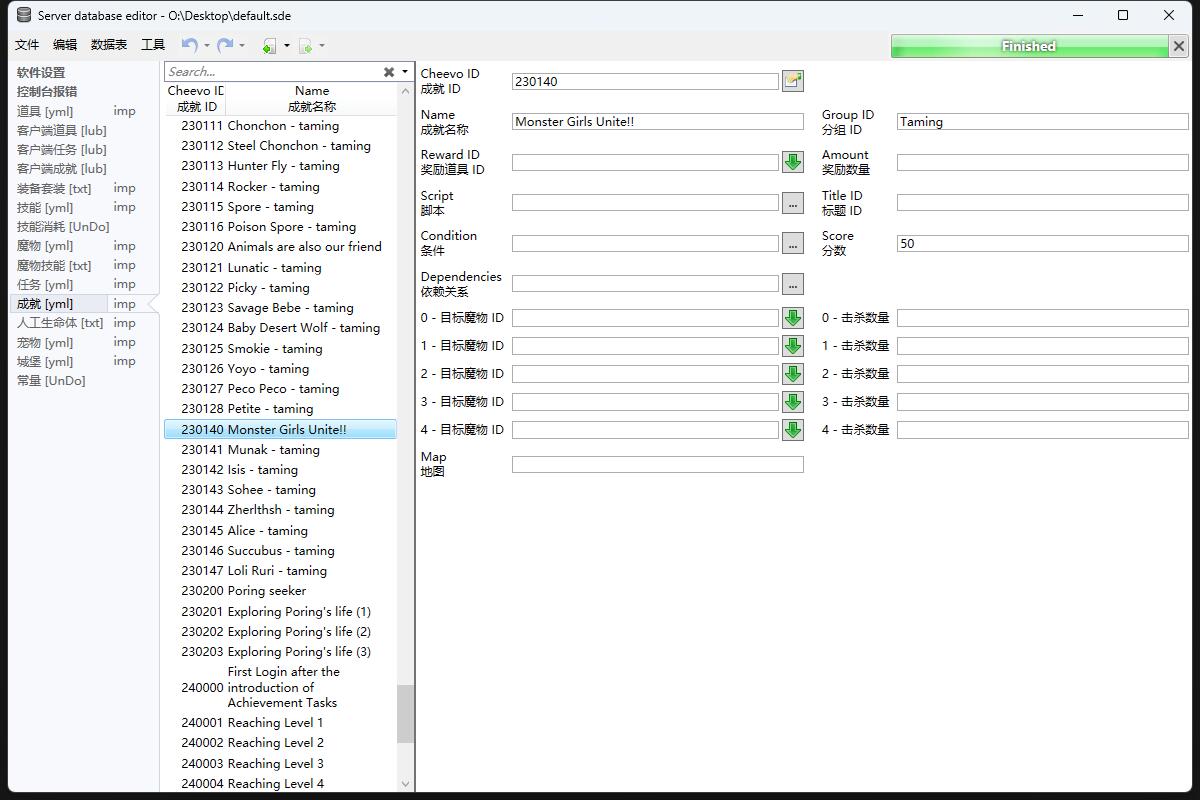Open the 魔物 [yml] database tab

[x=45, y=246]
